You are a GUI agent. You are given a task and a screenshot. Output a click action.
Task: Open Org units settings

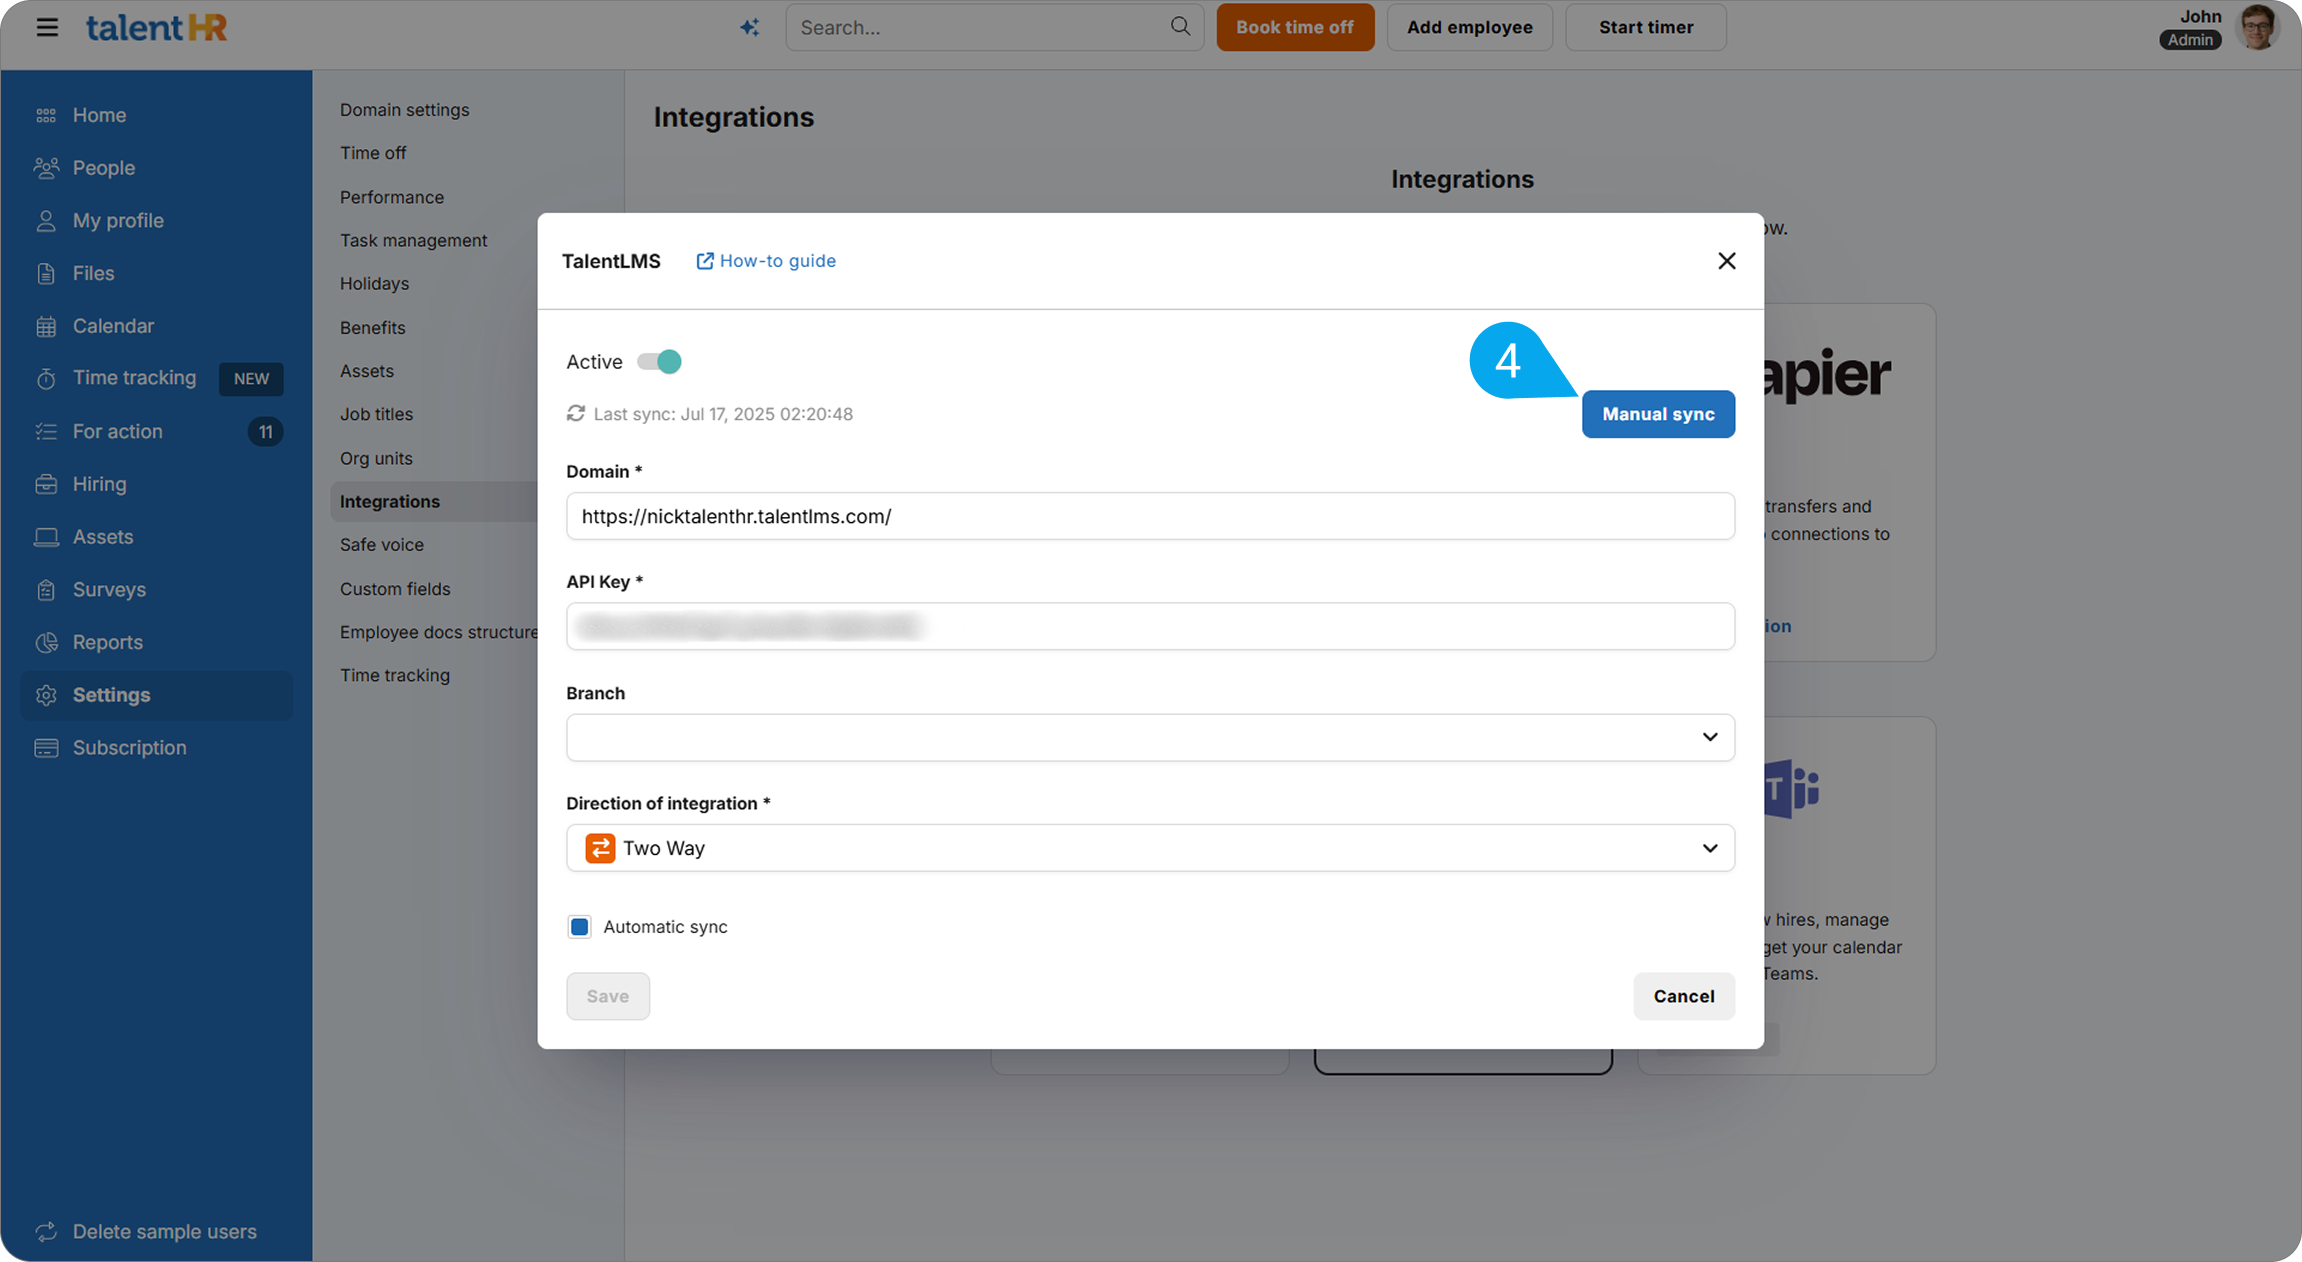coord(376,458)
